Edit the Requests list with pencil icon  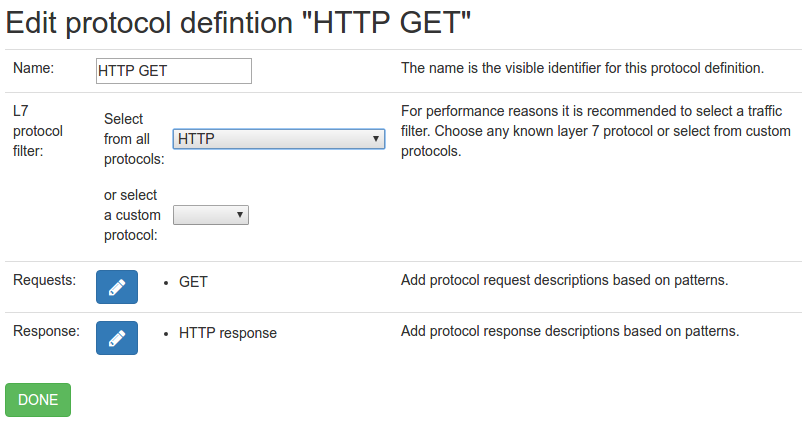117,287
